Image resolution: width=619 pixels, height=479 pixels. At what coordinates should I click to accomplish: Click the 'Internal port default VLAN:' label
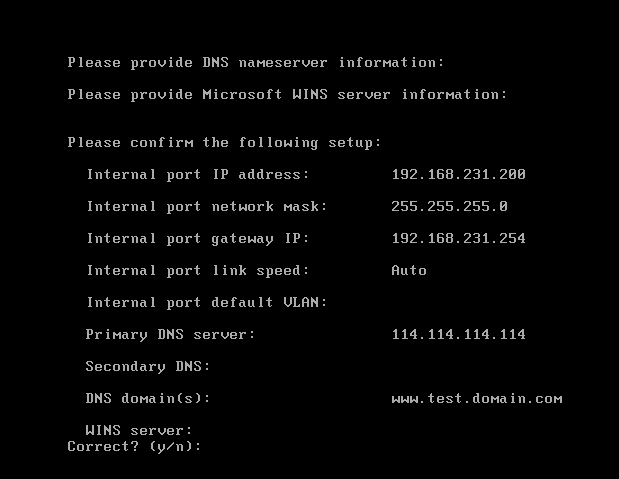point(207,303)
